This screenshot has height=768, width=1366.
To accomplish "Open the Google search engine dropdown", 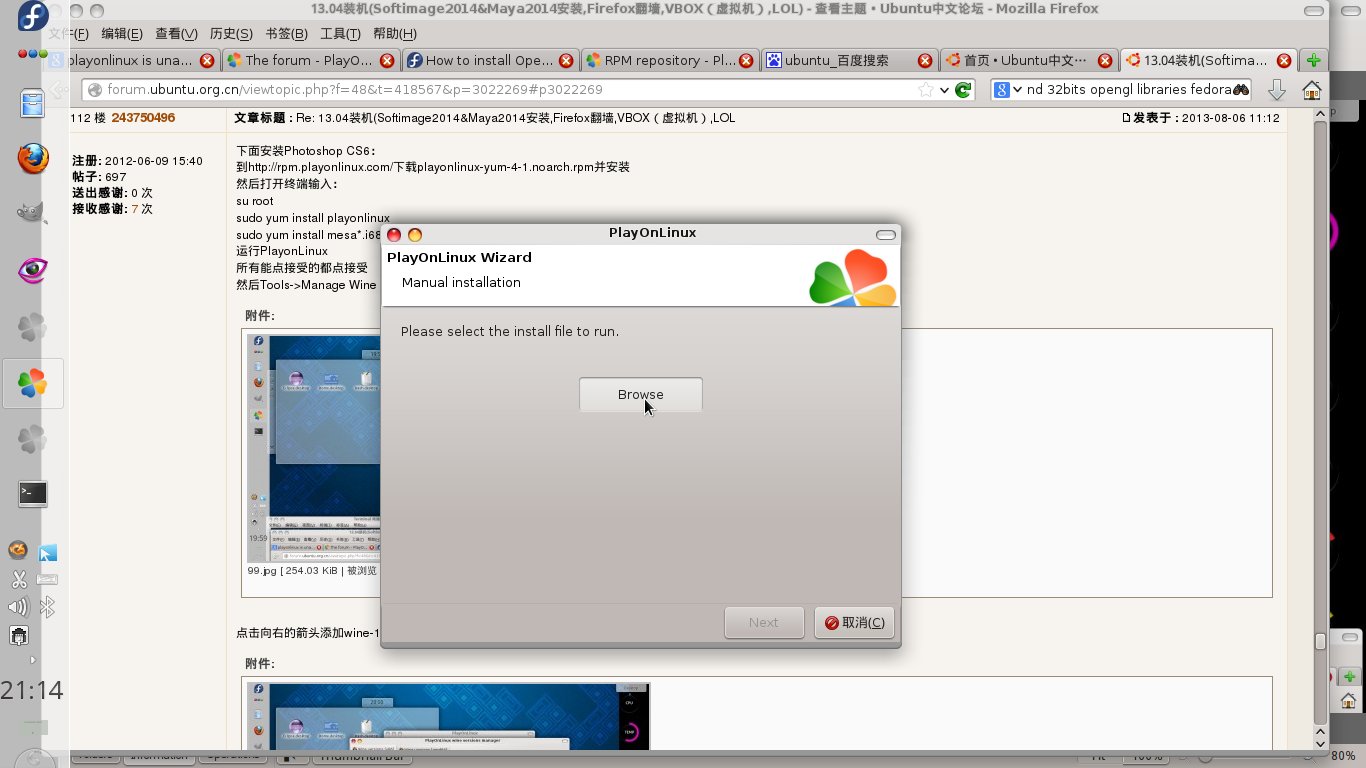I will click(x=1008, y=89).
